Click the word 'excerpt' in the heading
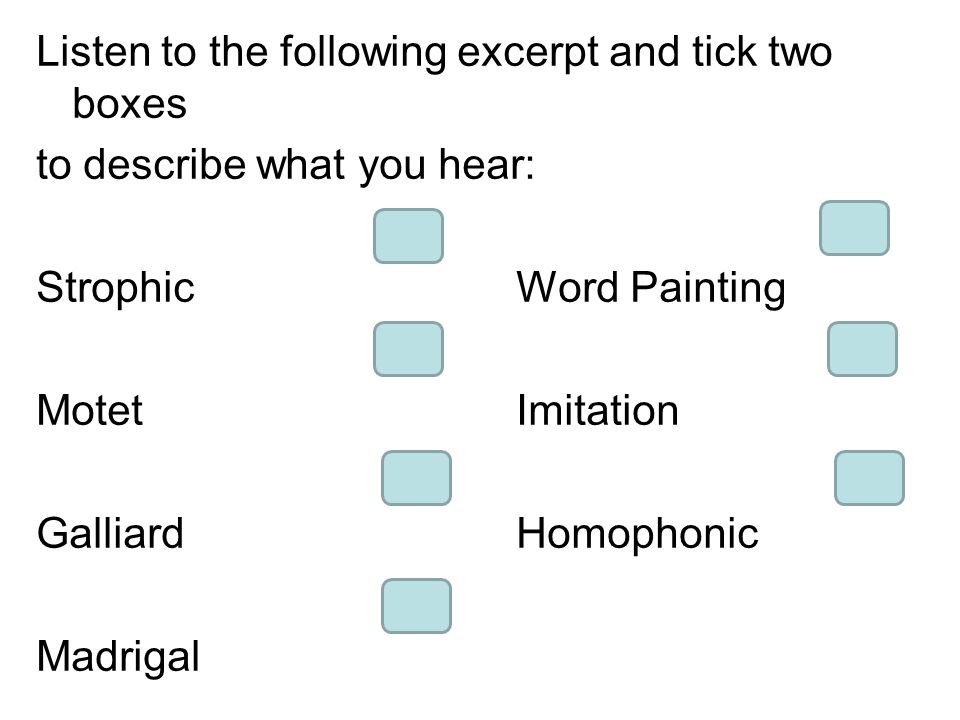 (x=528, y=53)
